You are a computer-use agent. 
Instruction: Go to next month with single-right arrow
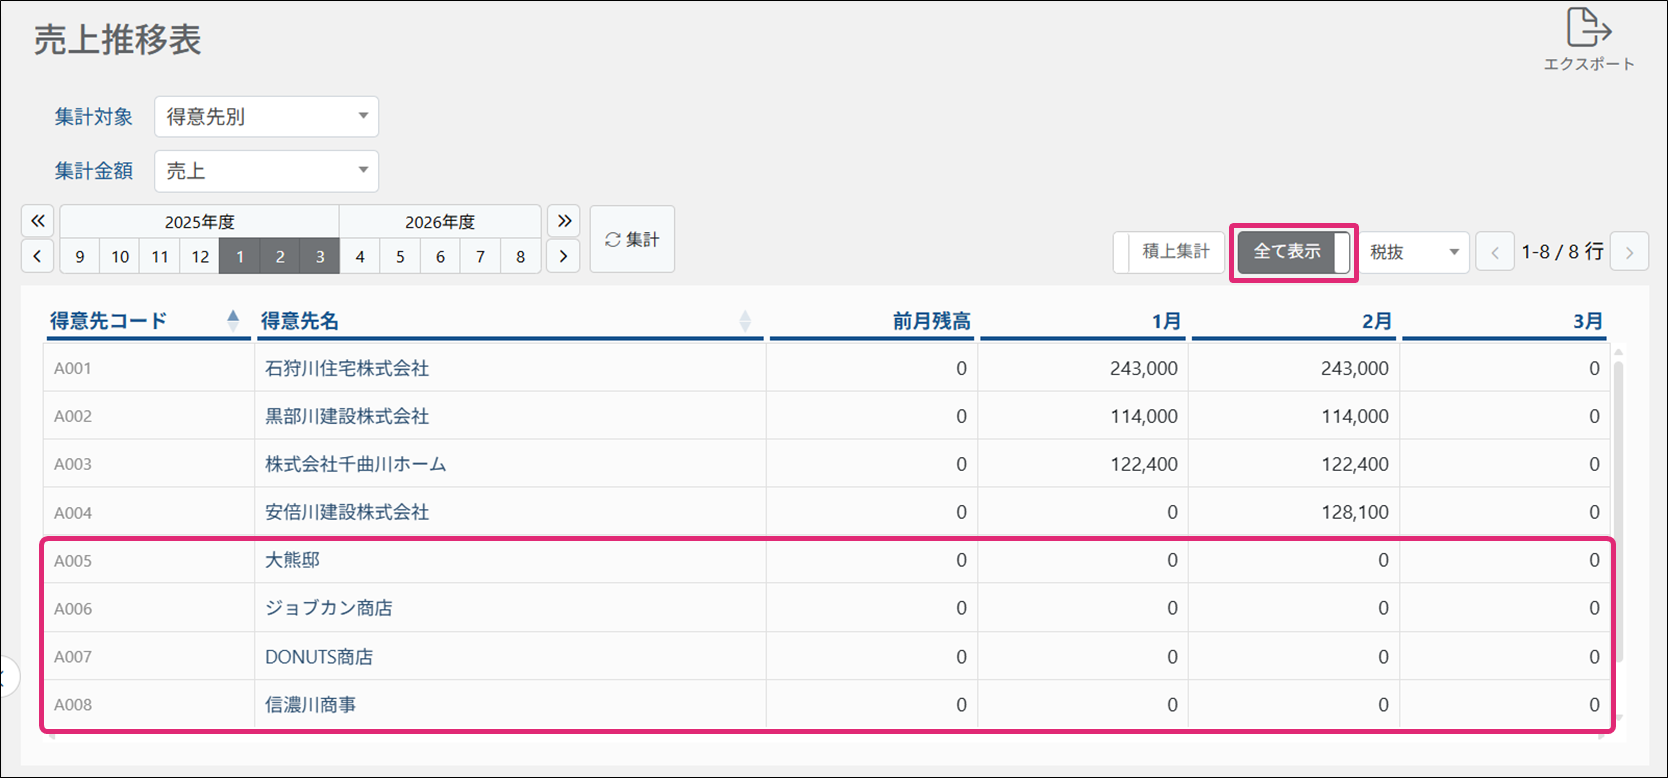point(564,256)
